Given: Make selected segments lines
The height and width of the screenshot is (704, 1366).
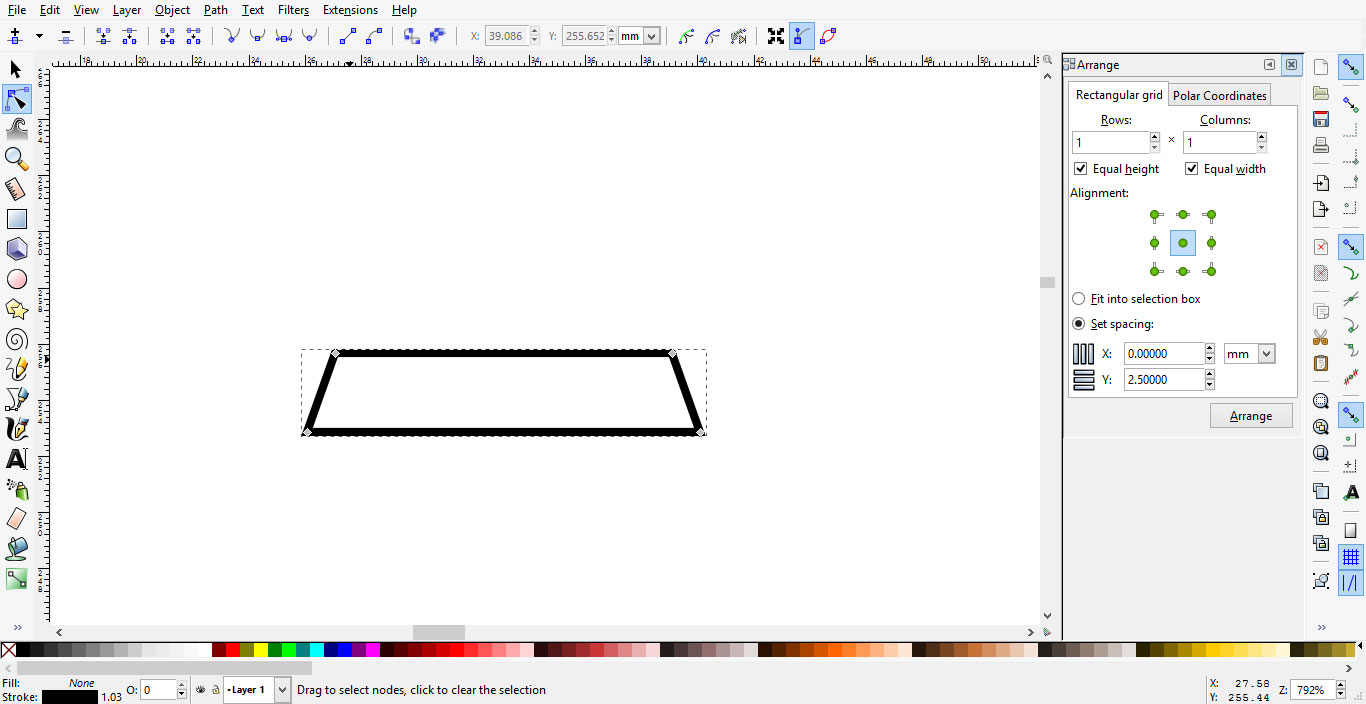Looking at the screenshot, I should coord(347,36).
